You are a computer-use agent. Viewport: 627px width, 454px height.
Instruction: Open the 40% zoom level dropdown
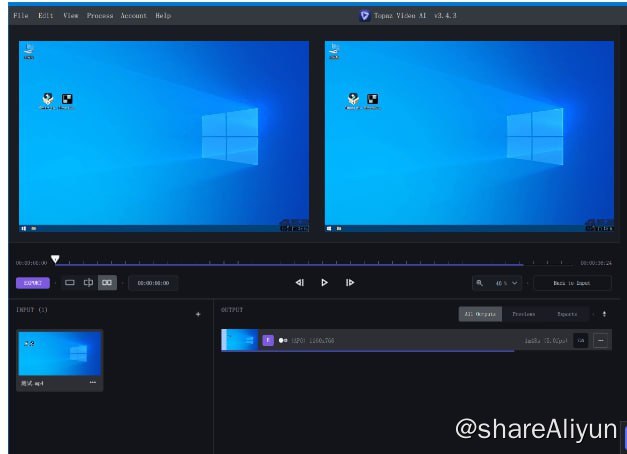[506, 283]
